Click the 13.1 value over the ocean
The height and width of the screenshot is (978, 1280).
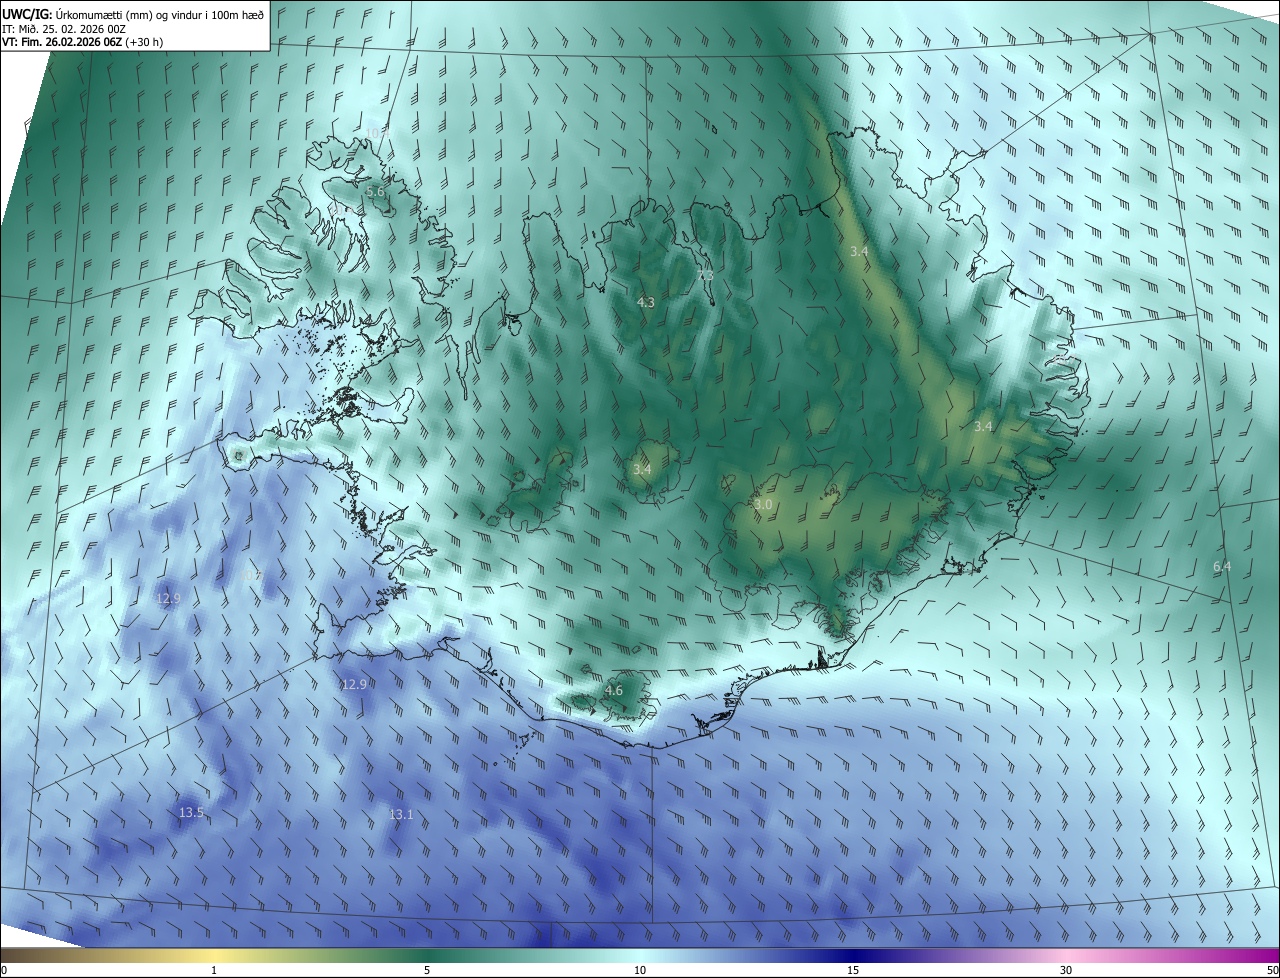401,814
